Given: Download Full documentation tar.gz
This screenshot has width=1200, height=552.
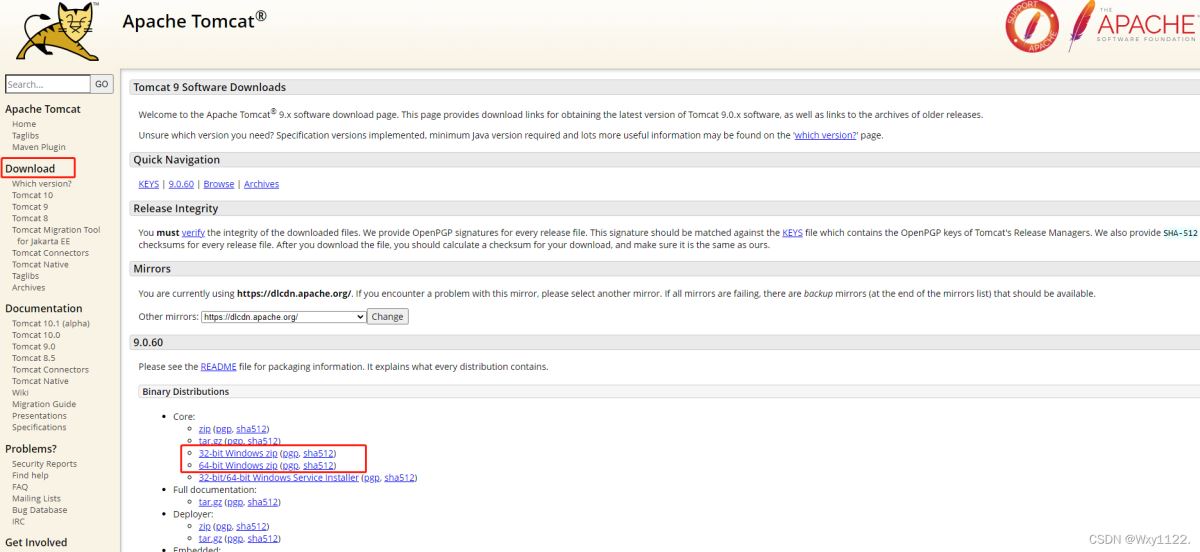Looking at the screenshot, I should 210,502.
